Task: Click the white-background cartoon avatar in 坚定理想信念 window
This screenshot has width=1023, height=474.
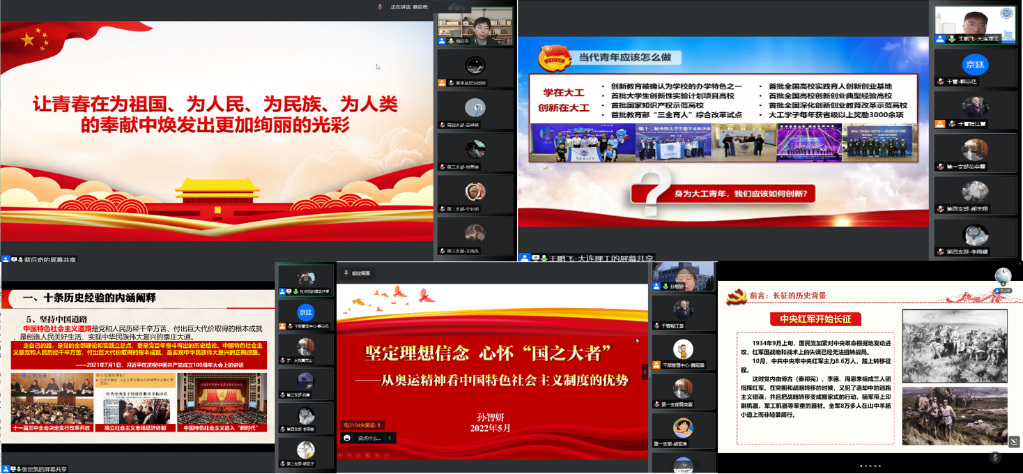Action: coord(682,349)
